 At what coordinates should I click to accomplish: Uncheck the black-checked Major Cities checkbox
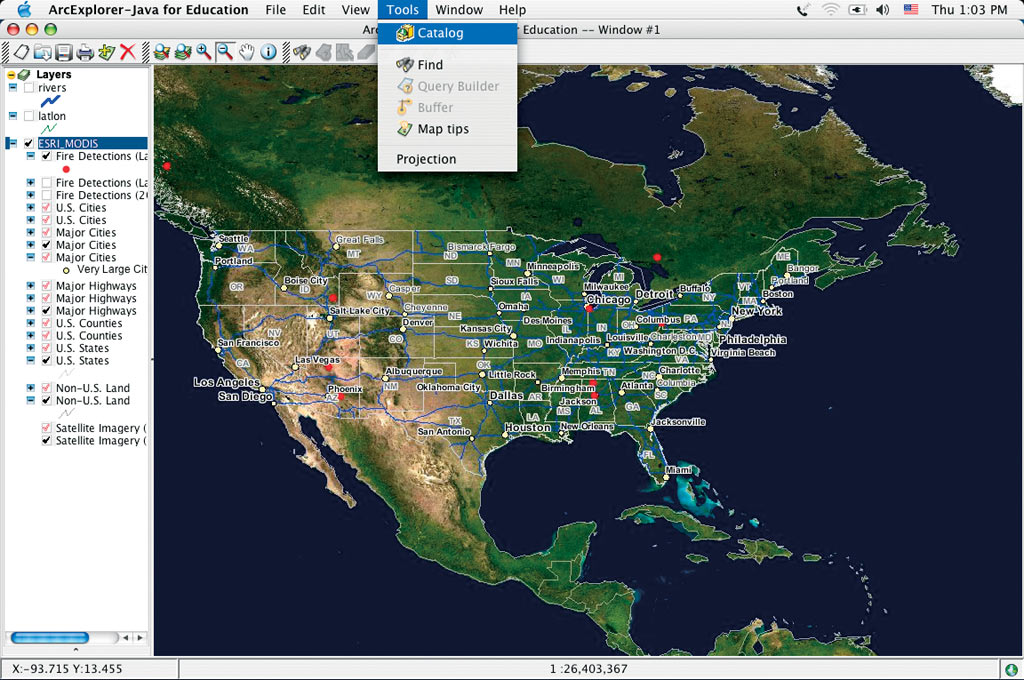(46, 245)
